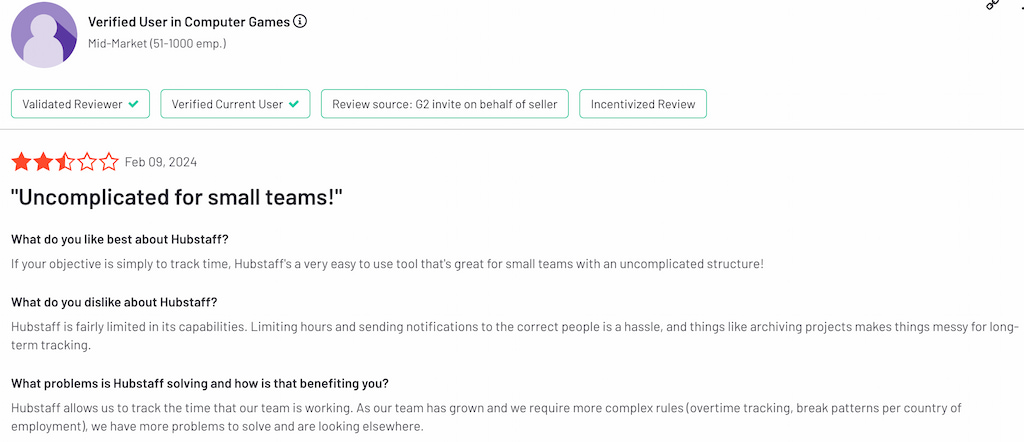Click the Verified Current User badge label
1024x442 pixels.
(x=227, y=104)
